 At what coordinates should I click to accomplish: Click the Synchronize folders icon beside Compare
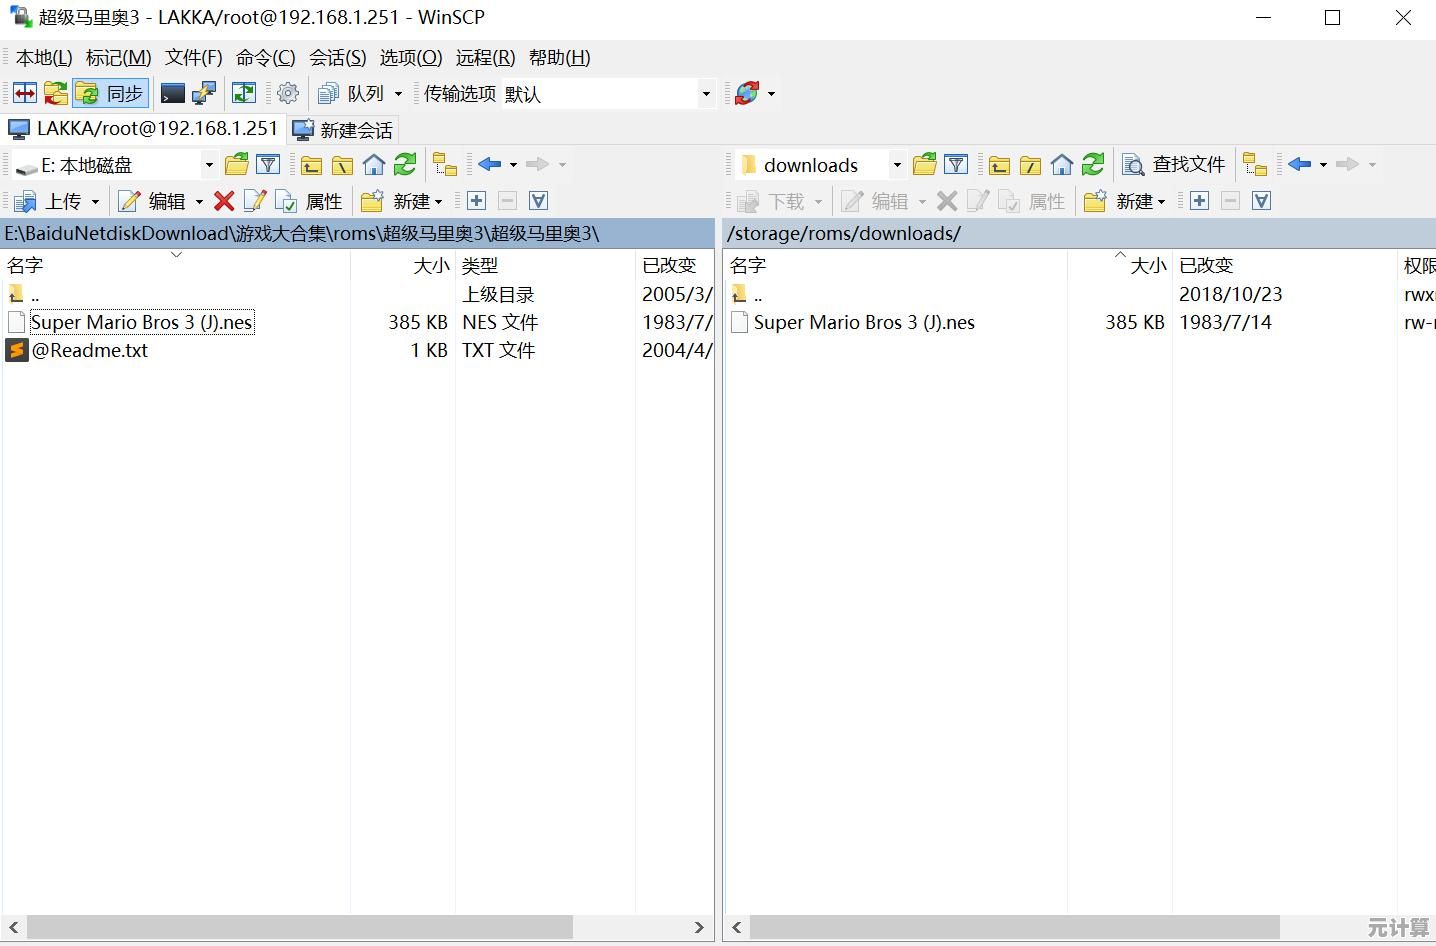pos(56,93)
